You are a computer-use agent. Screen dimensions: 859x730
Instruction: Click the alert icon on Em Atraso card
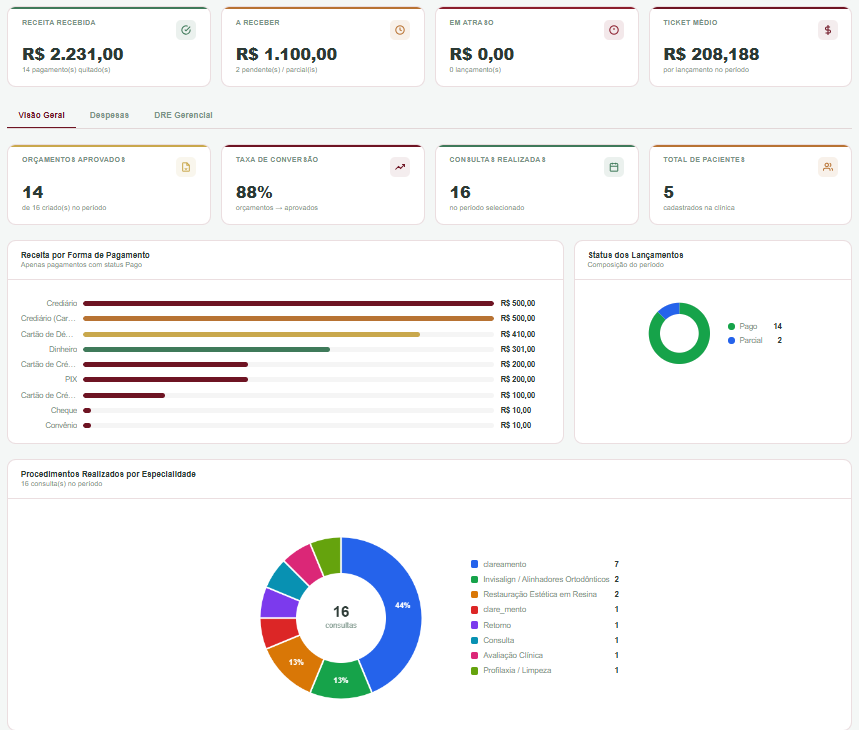click(614, 30)
